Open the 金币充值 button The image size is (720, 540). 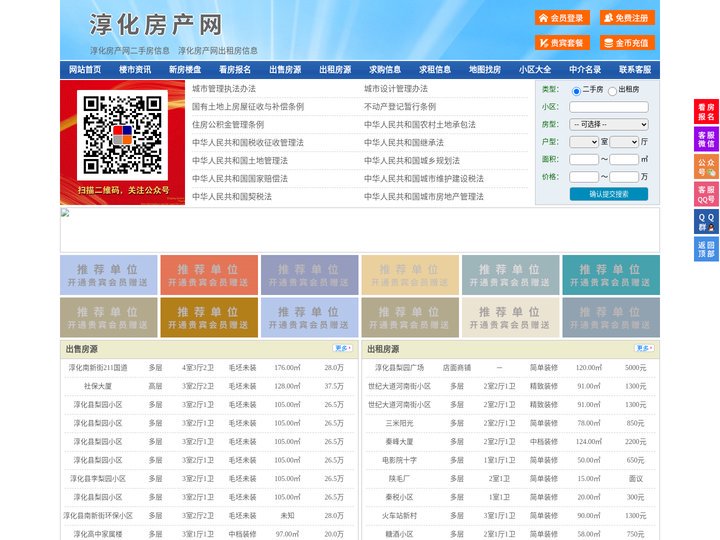pyautogui.click(x=627, y=43)
